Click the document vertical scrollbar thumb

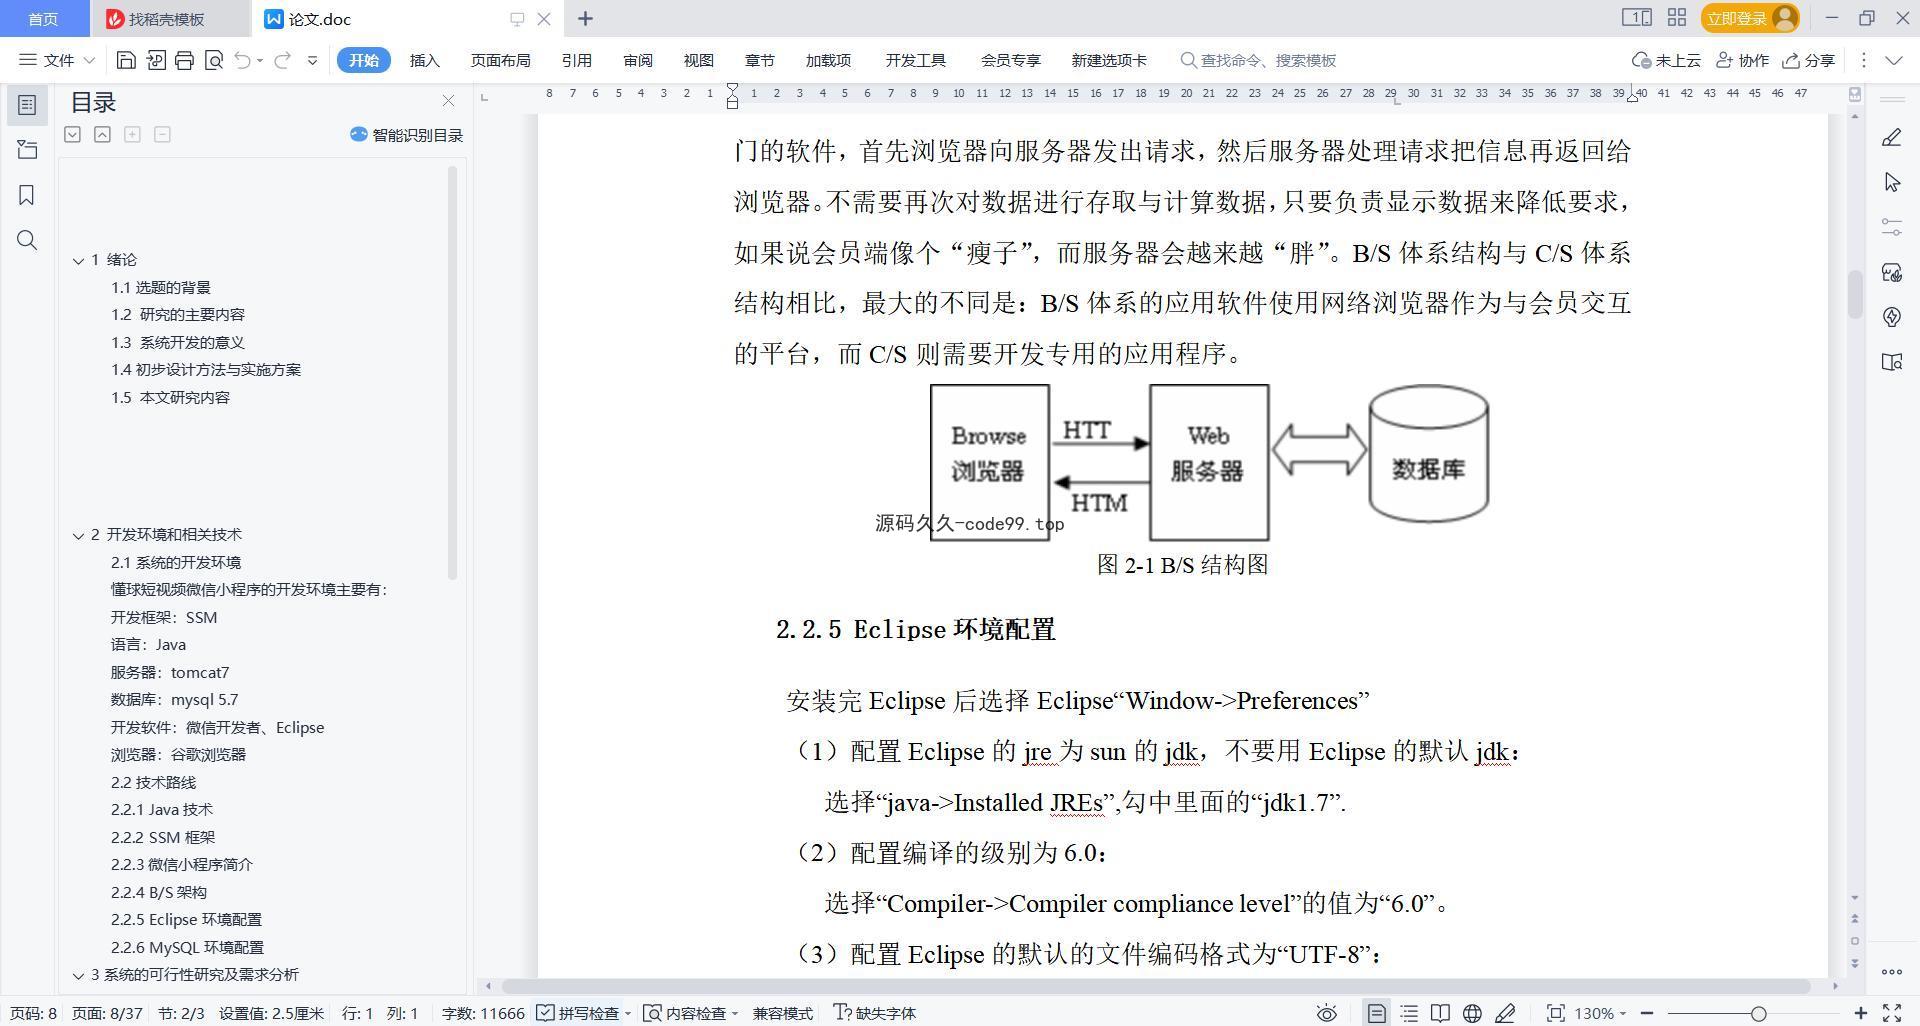[x=1854, y=294]
